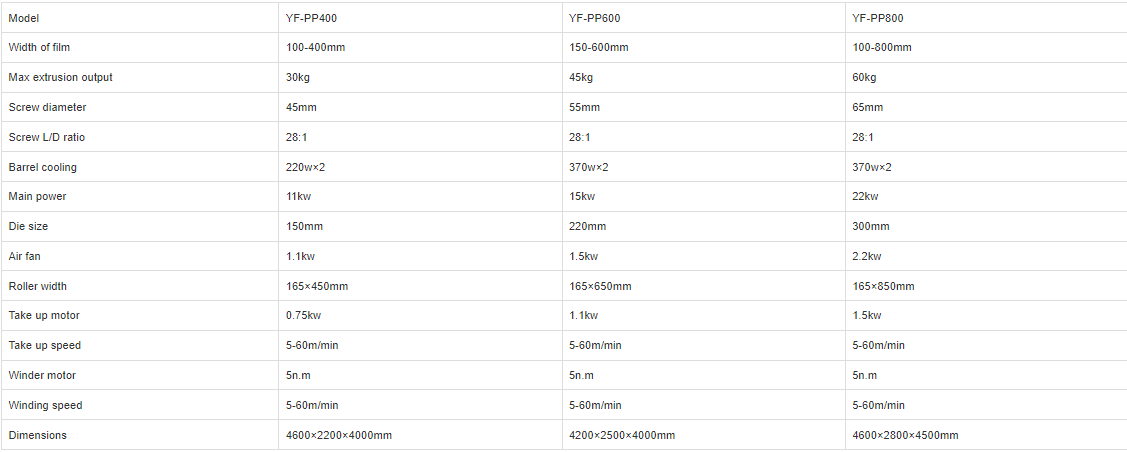Select the 165×850mm roller width value
Image resolution: width=1127 pixels, height=452 pixels.
coord(883,287)
